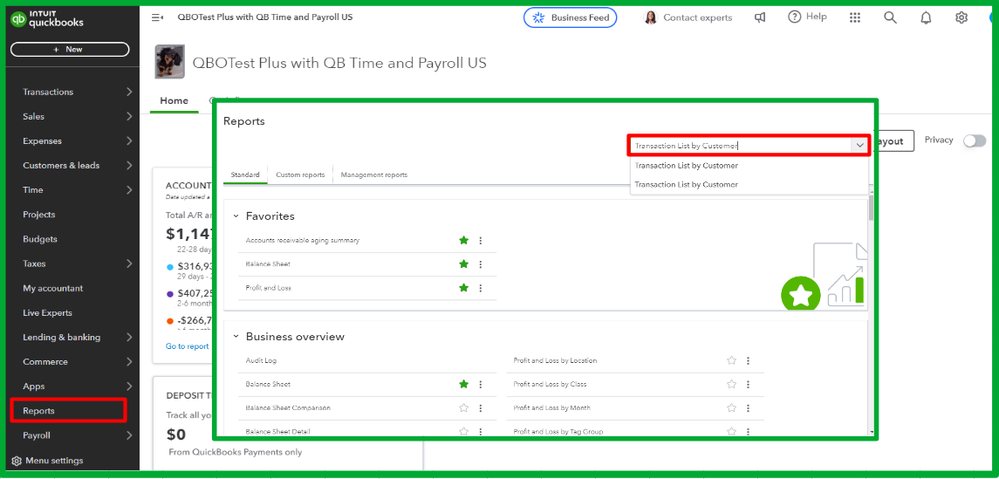
Task: Open the Help question mark icon
Action: point(794,17)
